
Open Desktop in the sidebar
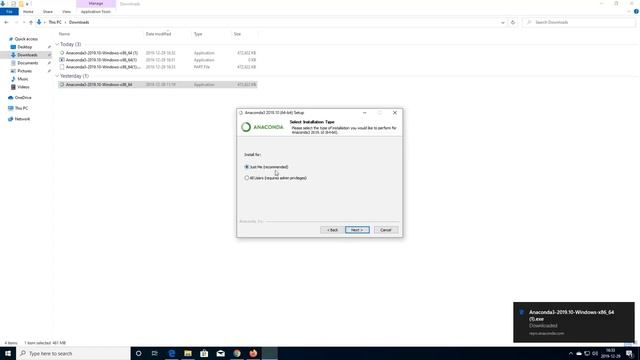pos(24,47)
